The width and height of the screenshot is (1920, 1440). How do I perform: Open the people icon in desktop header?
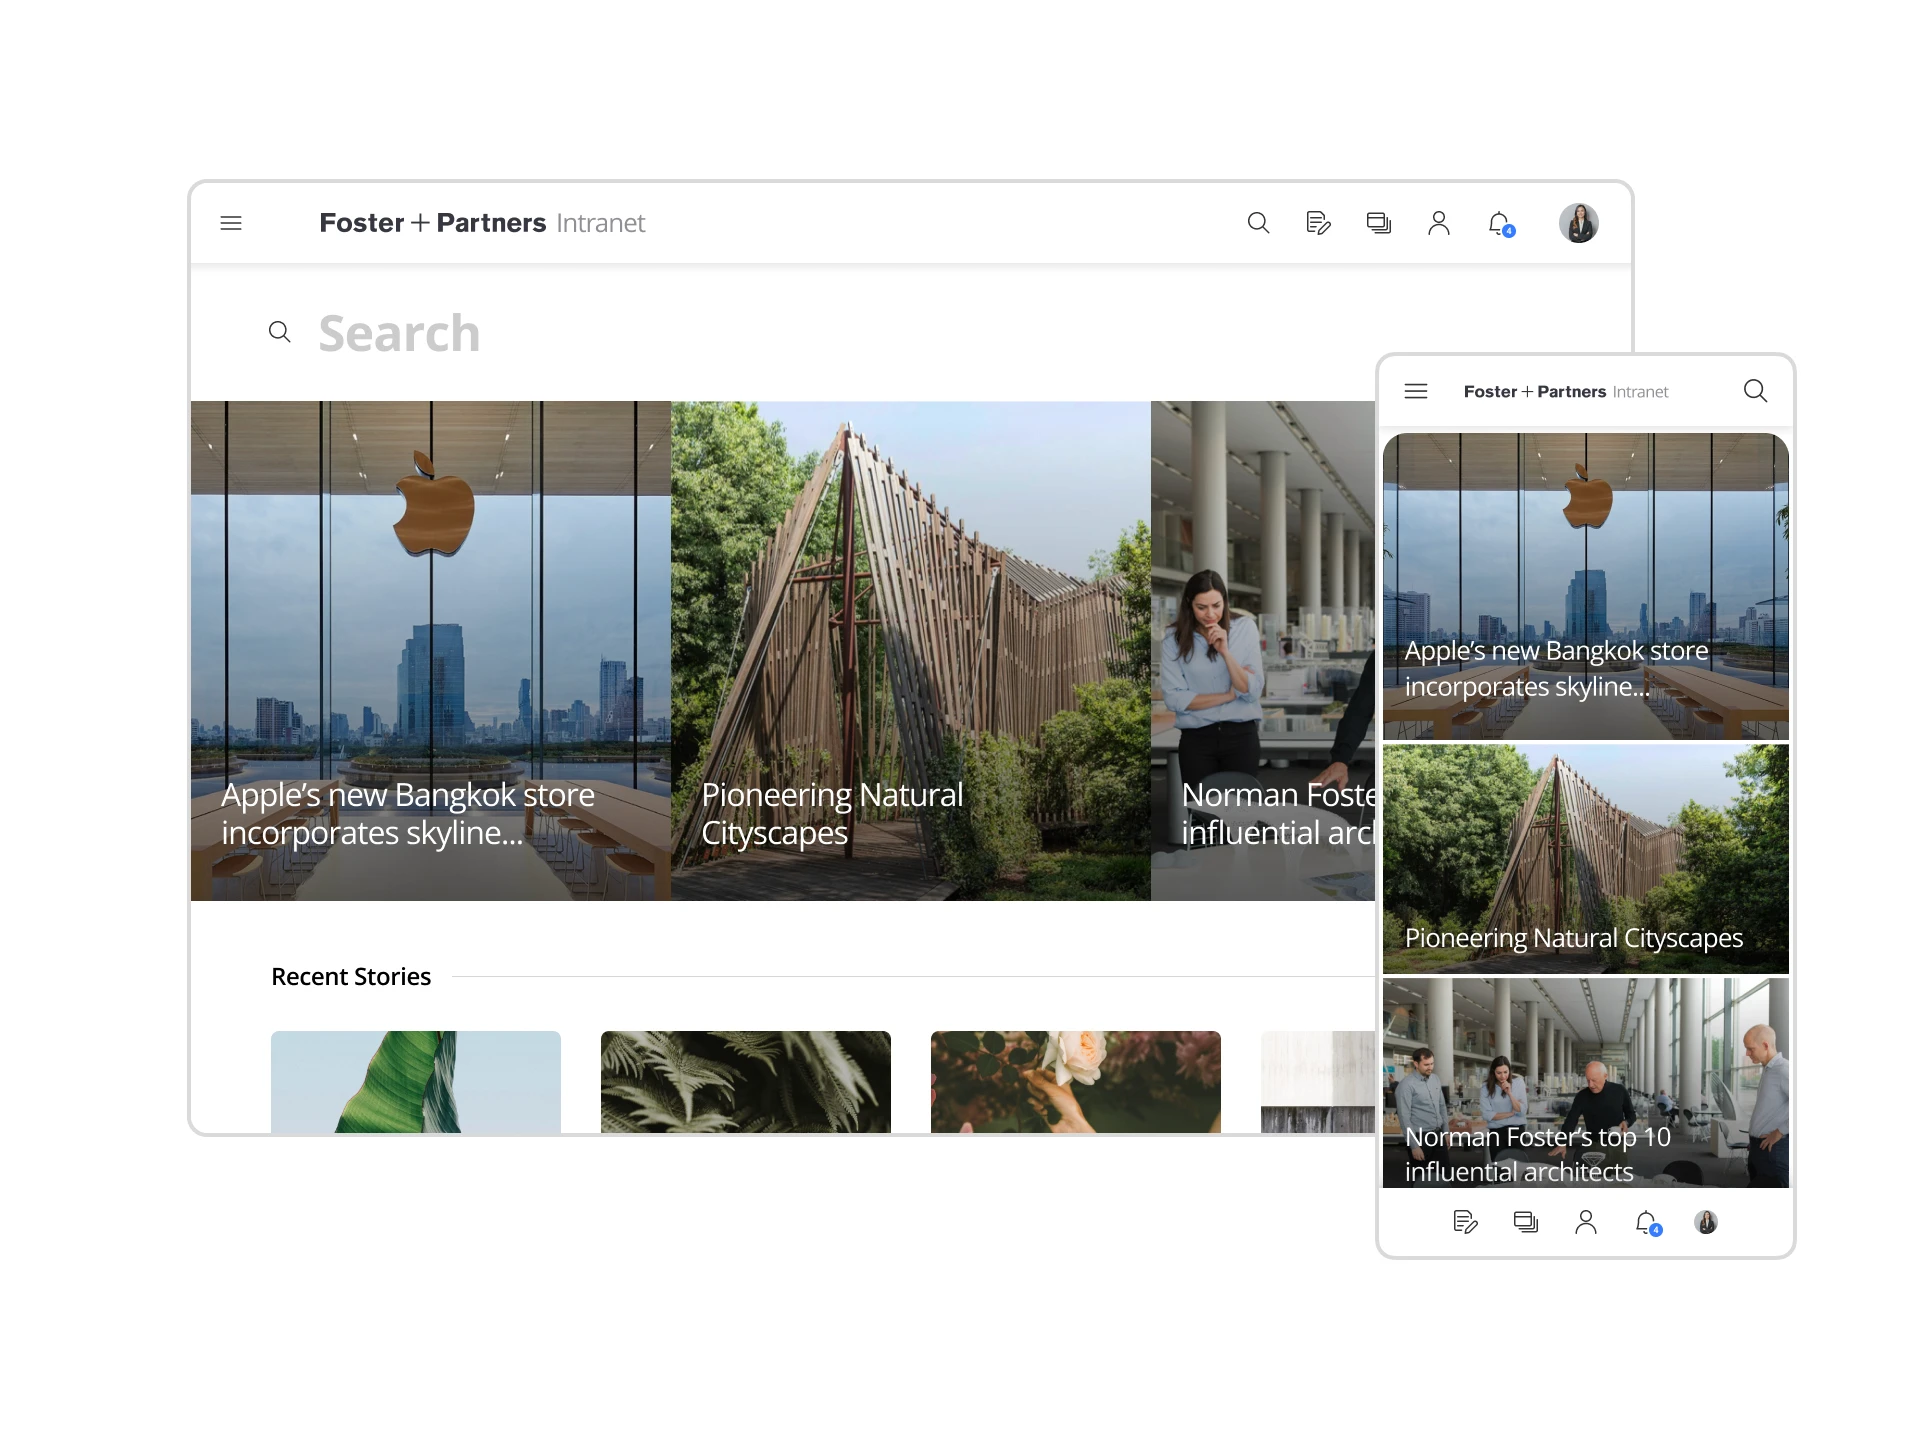coord(1439,223)
